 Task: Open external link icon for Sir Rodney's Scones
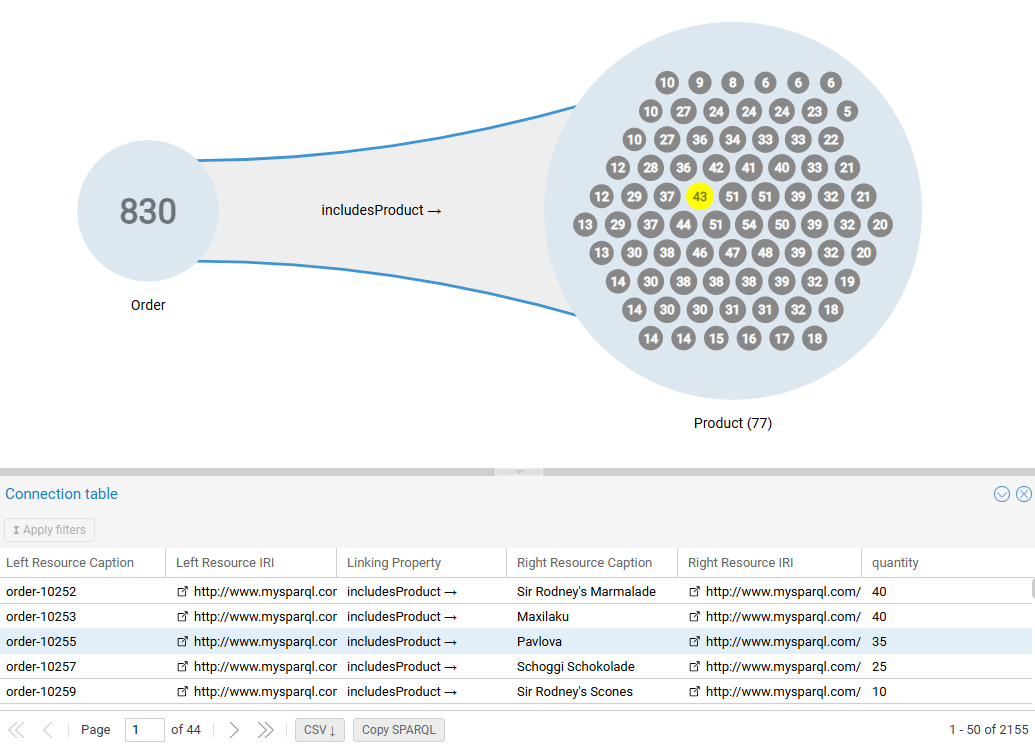694,691
